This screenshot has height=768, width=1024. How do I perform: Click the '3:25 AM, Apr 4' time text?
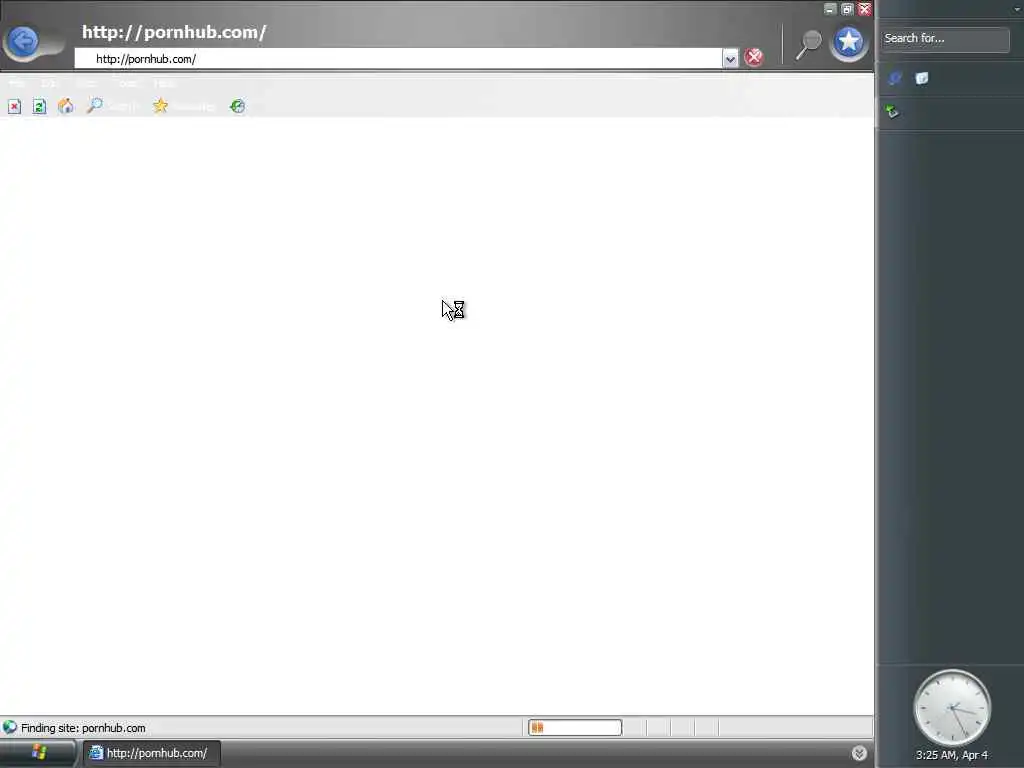pos(952,755)
